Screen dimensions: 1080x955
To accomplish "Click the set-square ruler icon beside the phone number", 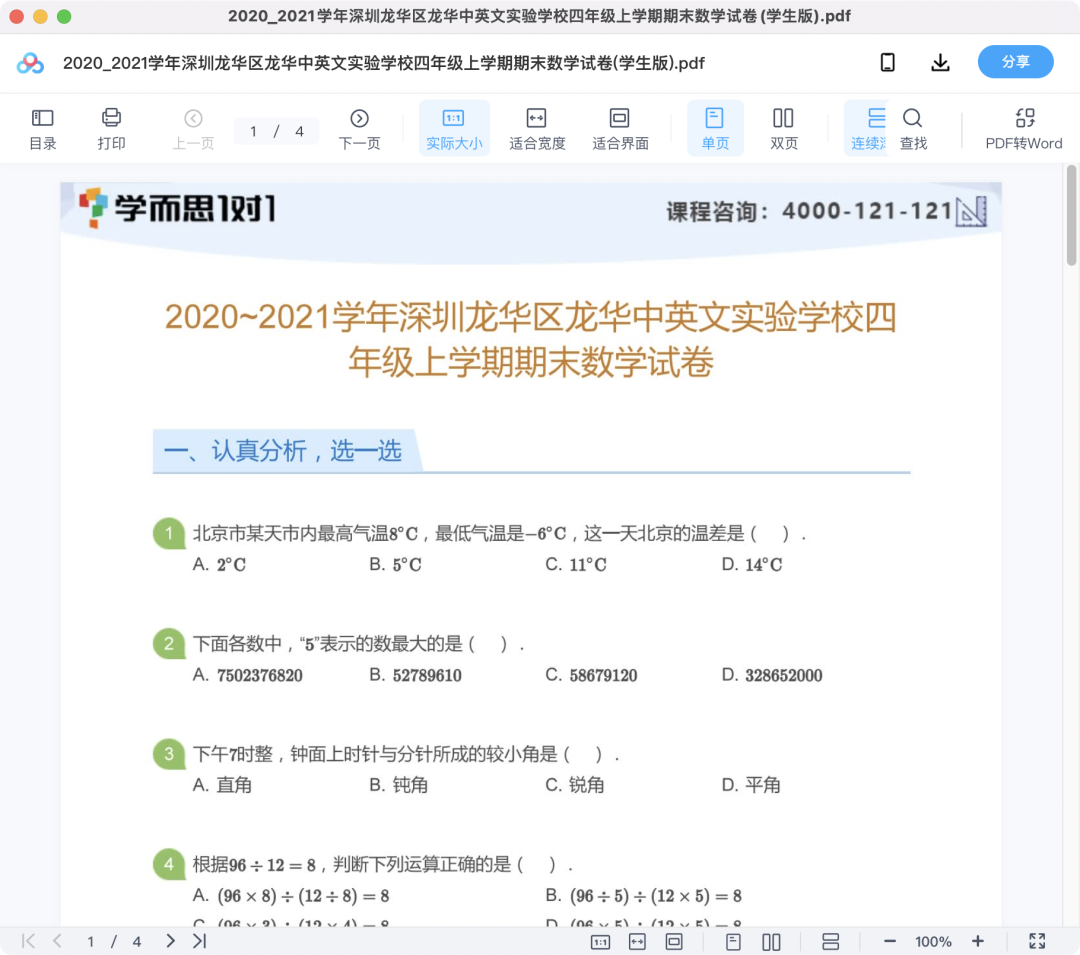I will coord(972,211).
